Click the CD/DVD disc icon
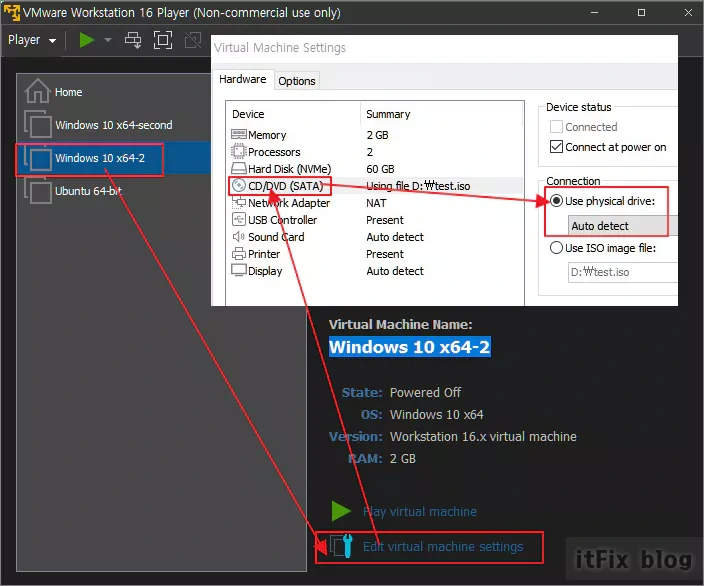The image size is (704, 586). click(x=239, y=185)
